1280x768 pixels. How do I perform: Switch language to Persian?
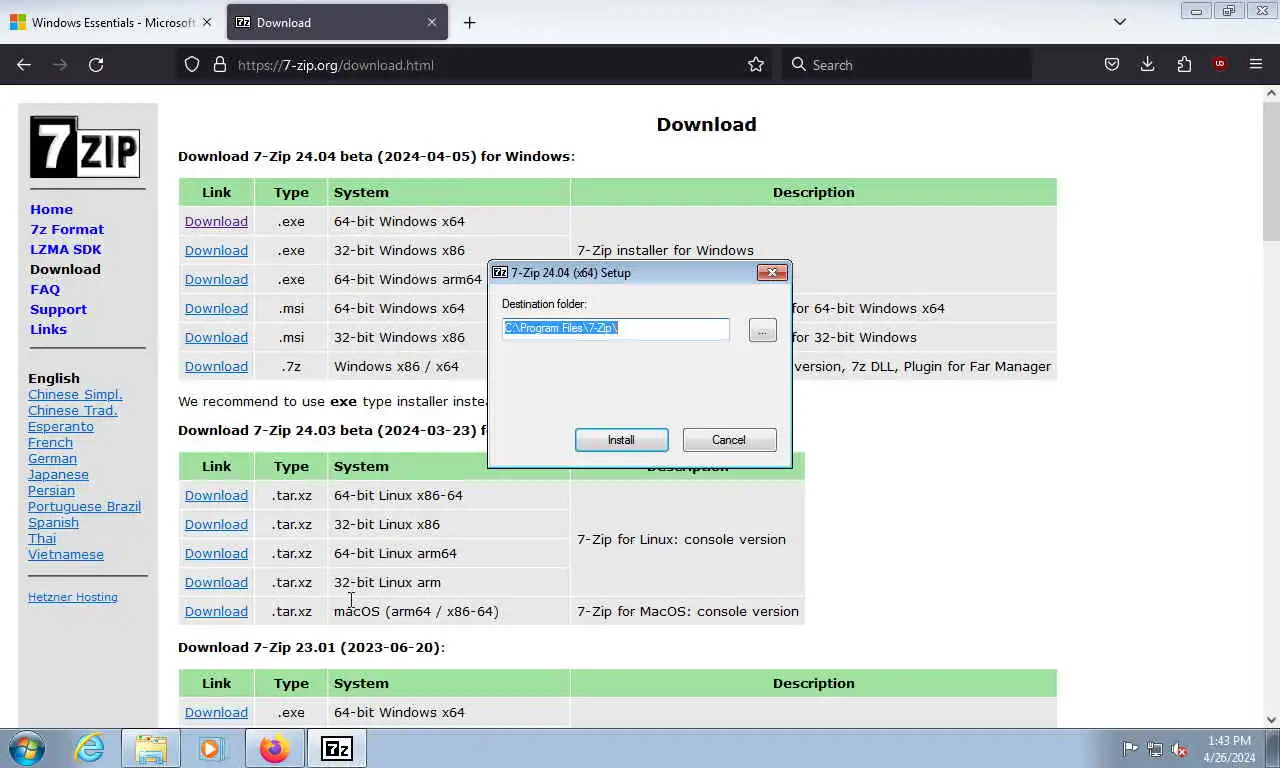tap(51, 490)
